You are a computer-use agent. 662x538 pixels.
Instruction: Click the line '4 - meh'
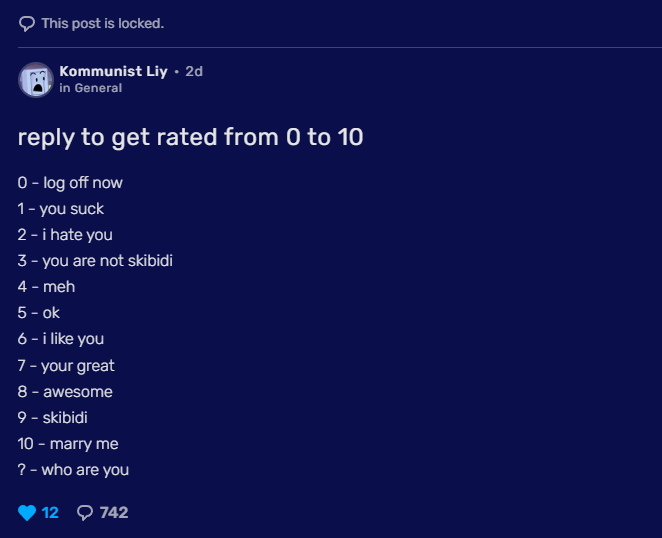click(x=47, y=287)
